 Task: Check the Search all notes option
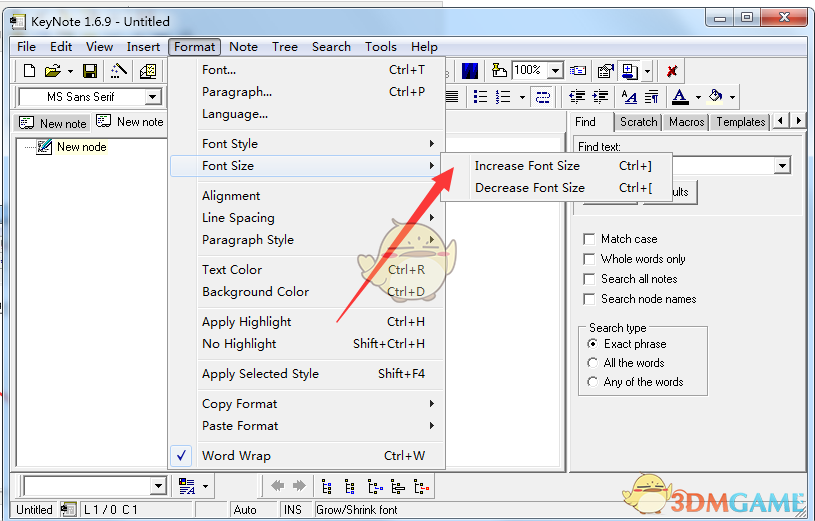click(589, 279)
